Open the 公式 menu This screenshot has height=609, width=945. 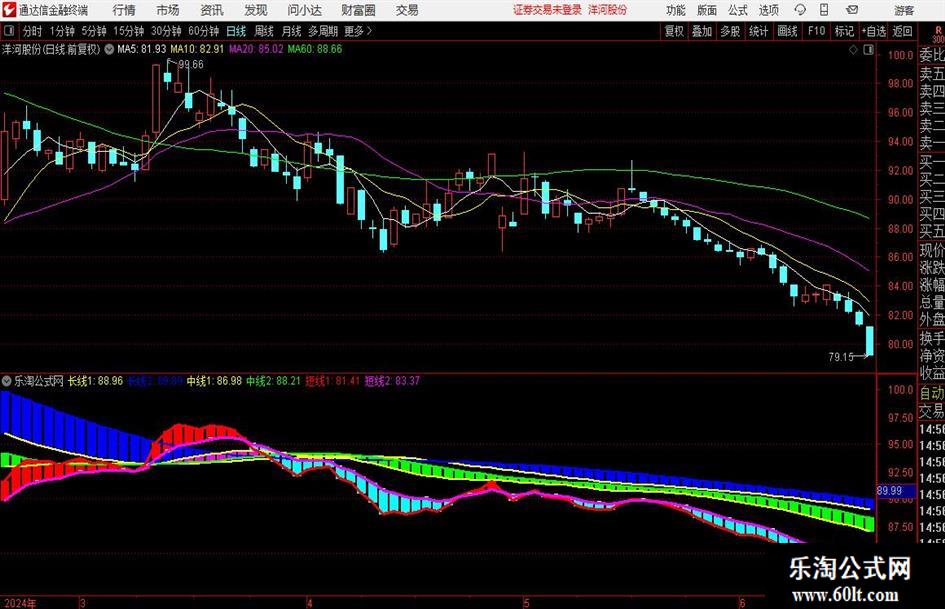[738, 10]
